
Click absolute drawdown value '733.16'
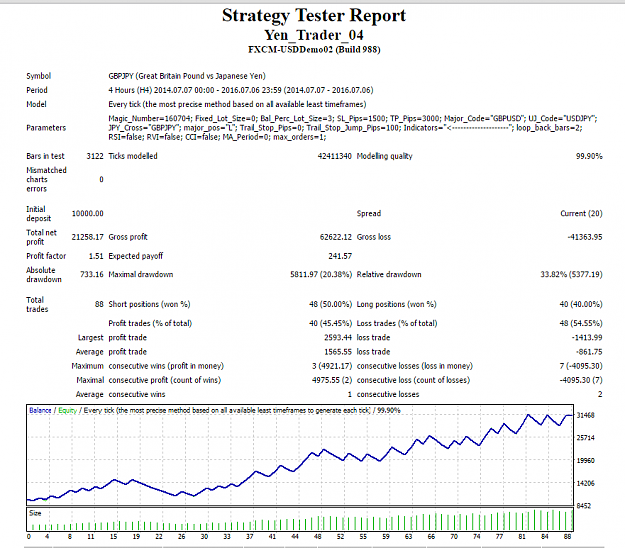(x=92, y=274)
